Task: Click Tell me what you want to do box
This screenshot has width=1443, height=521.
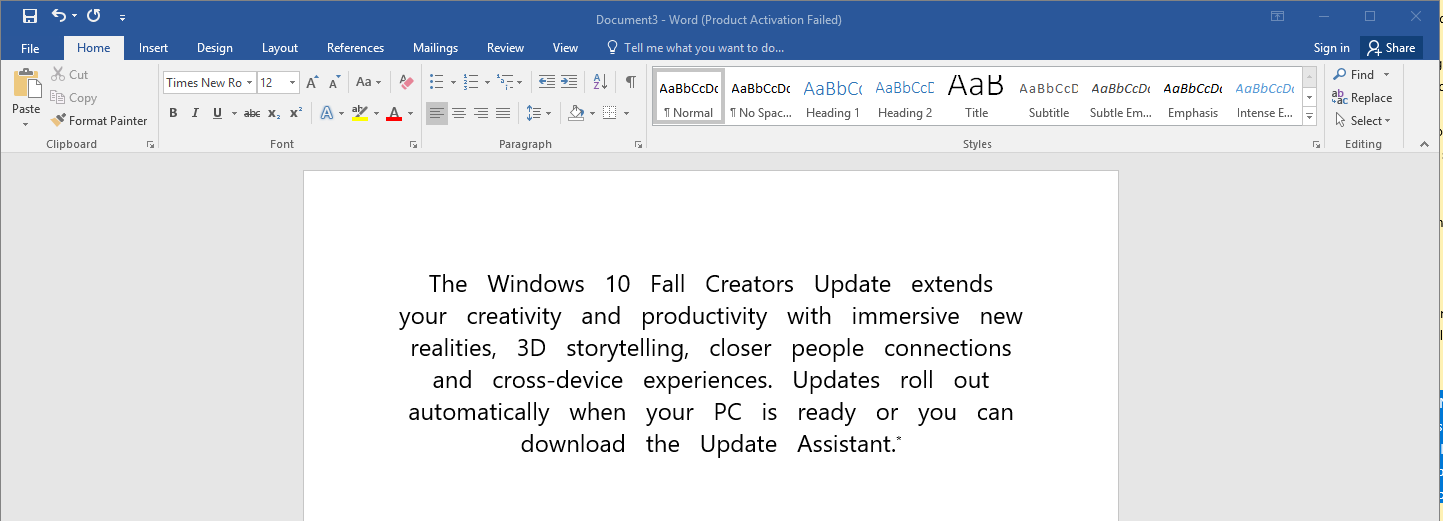Action: (x=695, y=48)
